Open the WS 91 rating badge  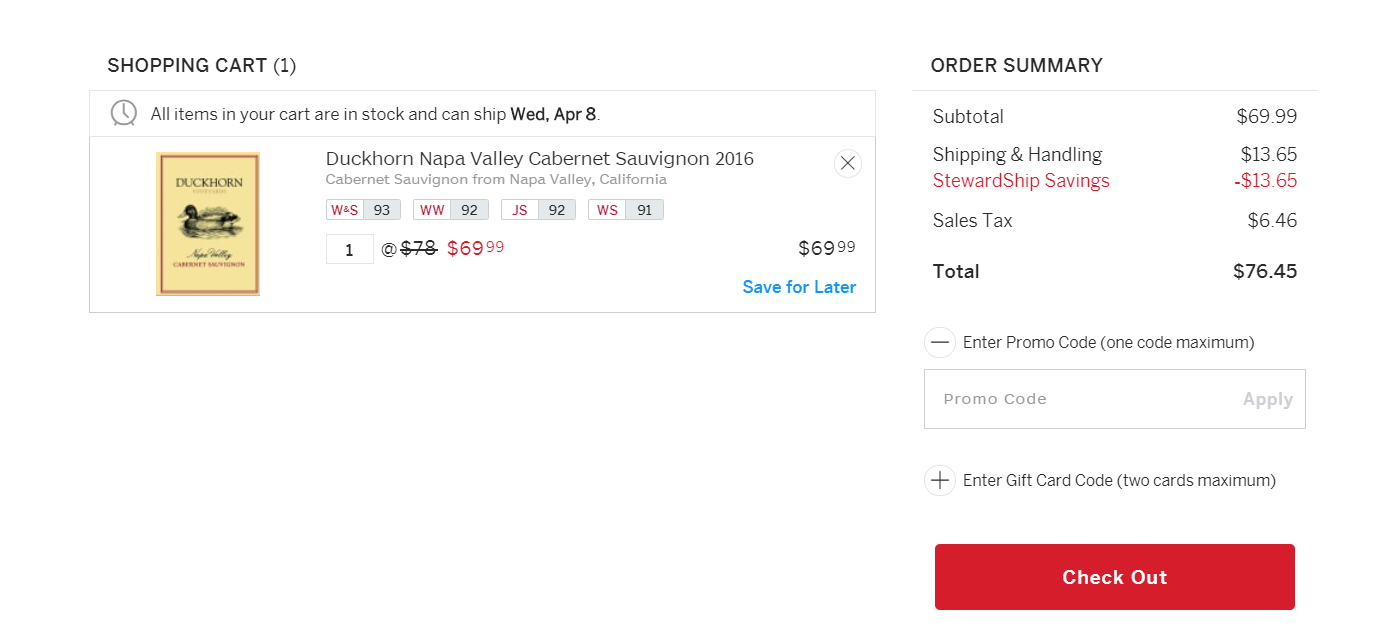click(626, 210)
